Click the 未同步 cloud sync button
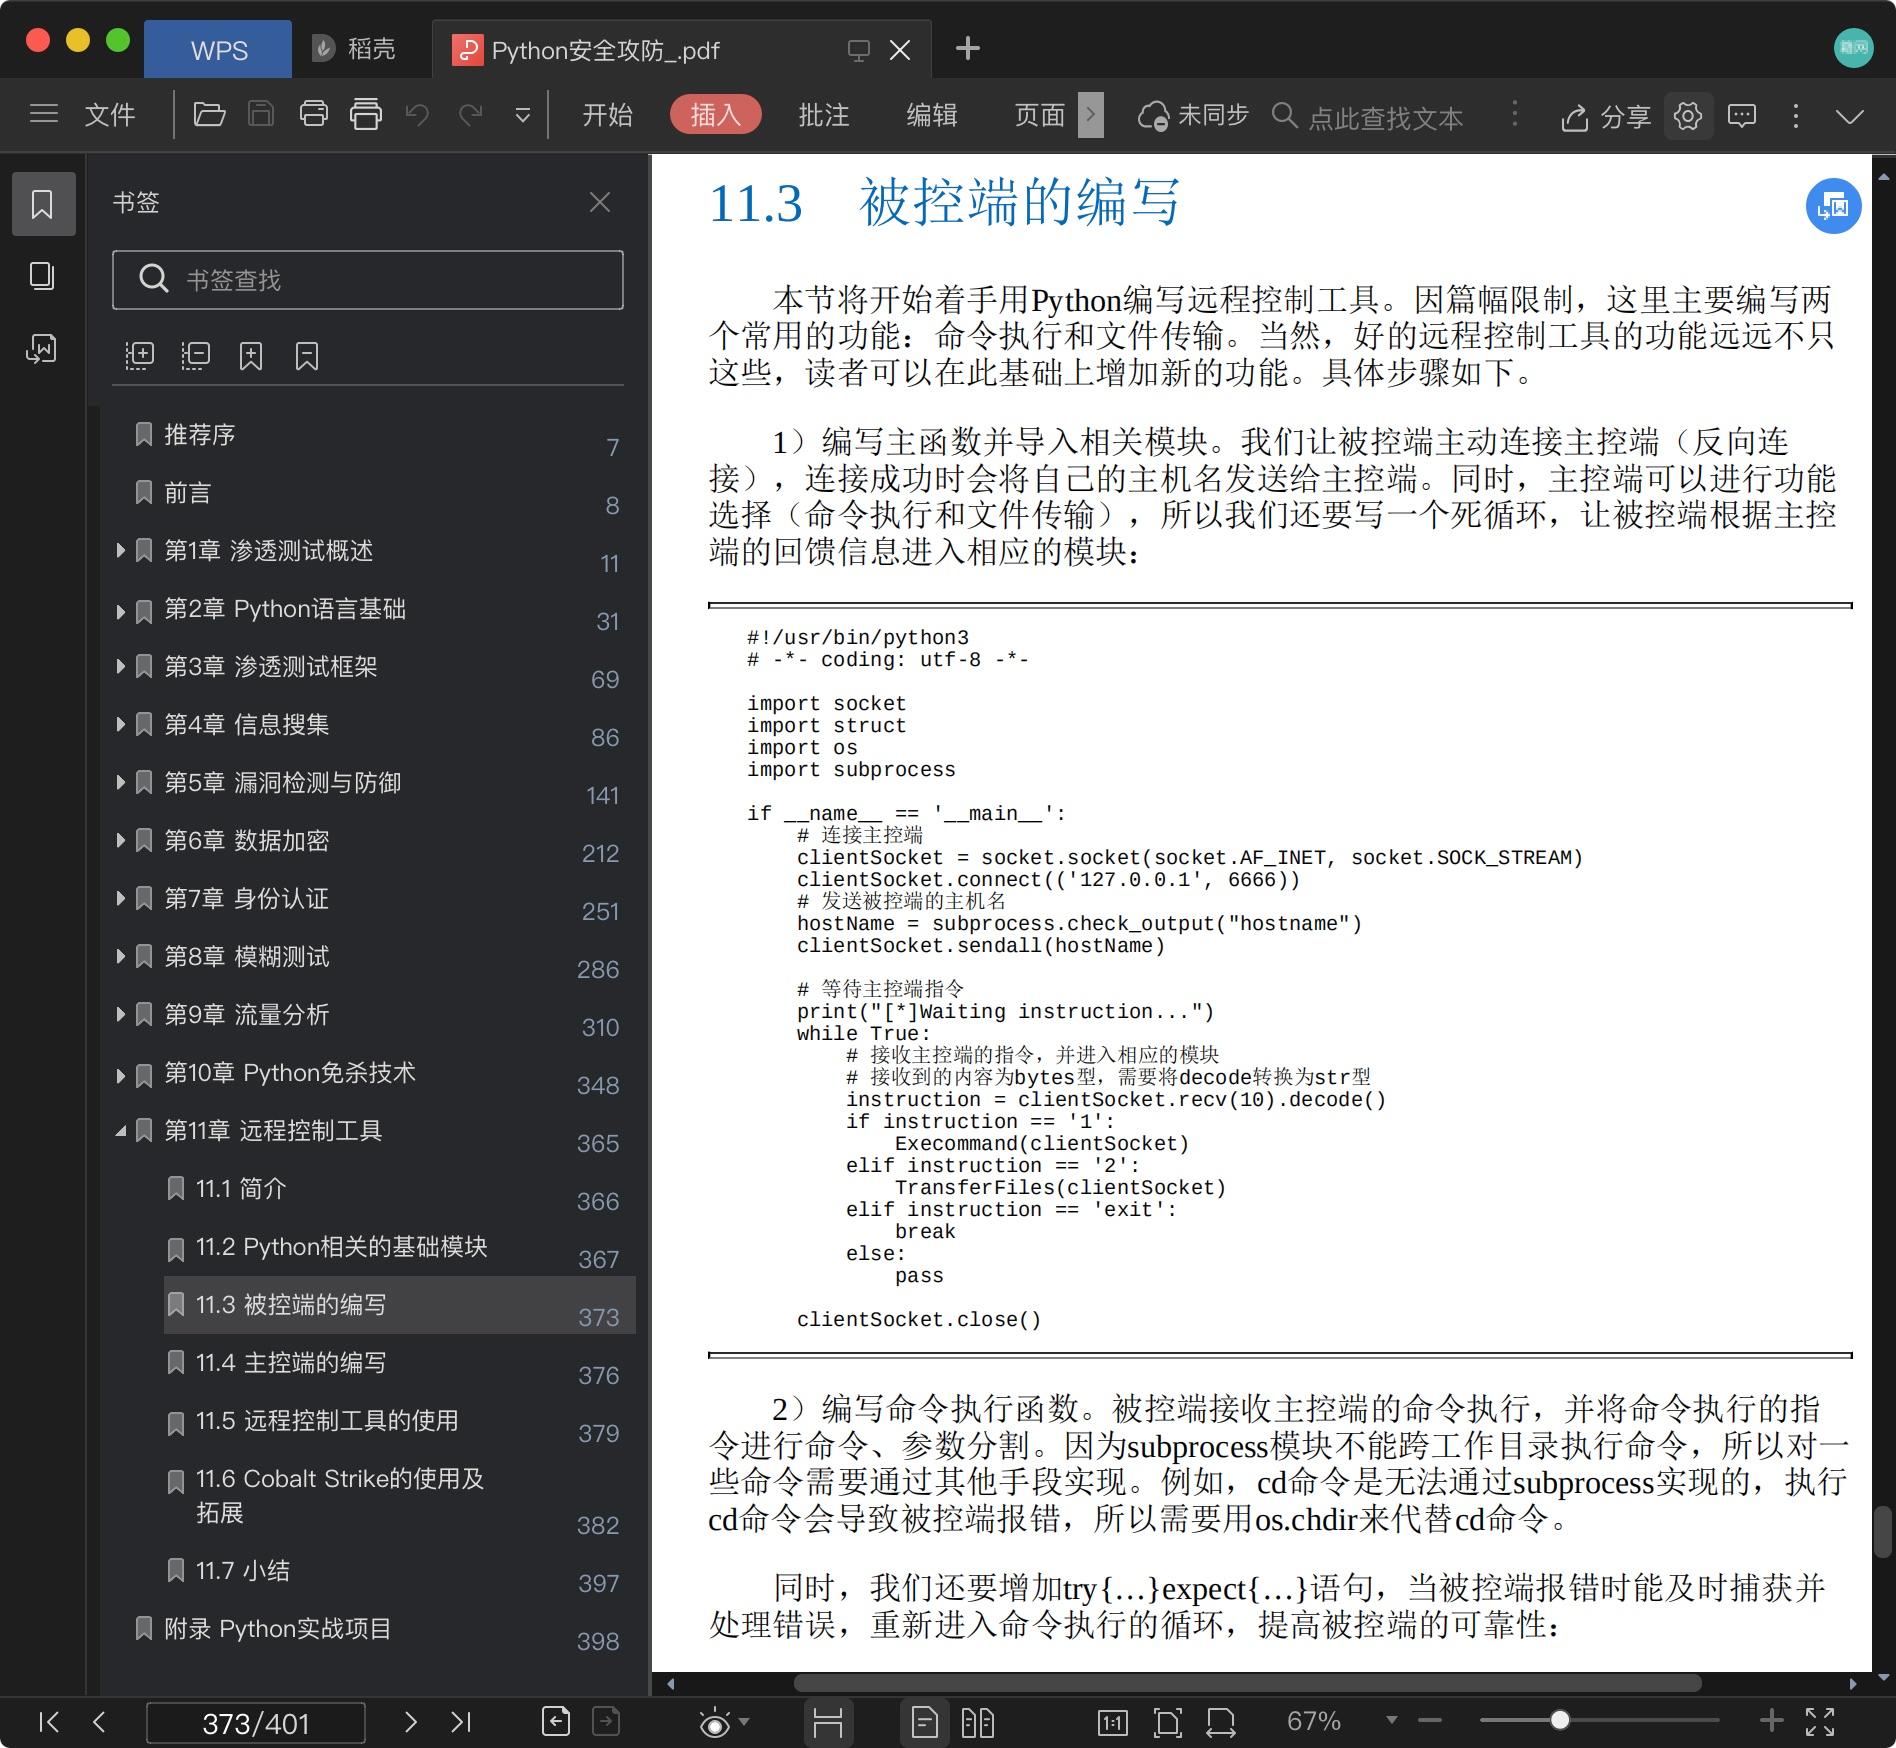Screen dimensions: 1896x1748 pyautogui.click(x=1194, y=116)
